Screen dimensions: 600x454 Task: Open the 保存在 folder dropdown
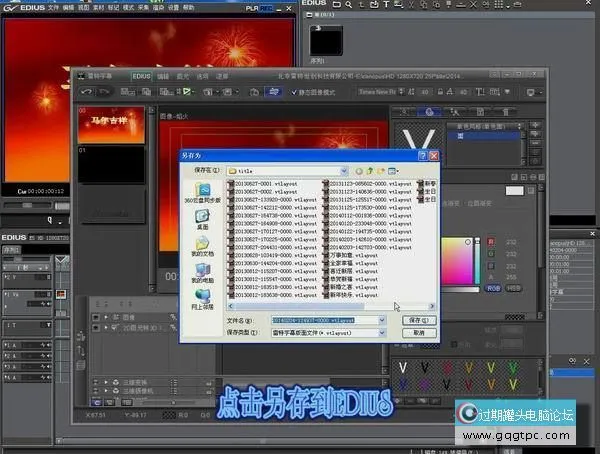[x=343, y=171]
